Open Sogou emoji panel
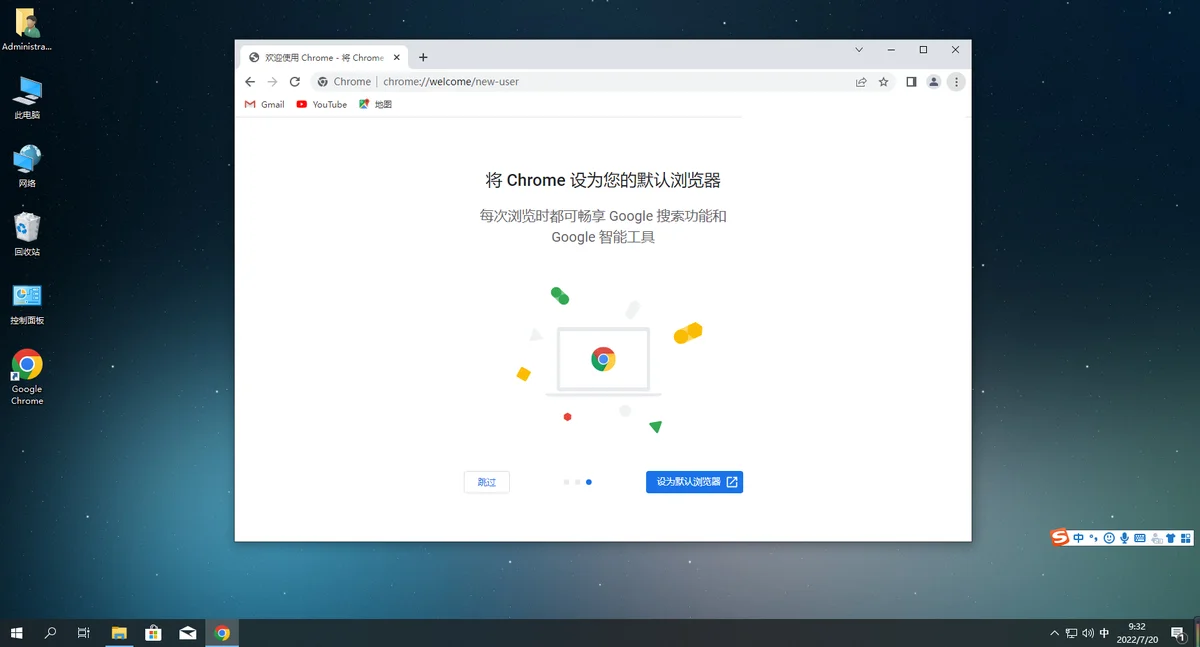1200x647 pixels. click(x=1109, y=538)
